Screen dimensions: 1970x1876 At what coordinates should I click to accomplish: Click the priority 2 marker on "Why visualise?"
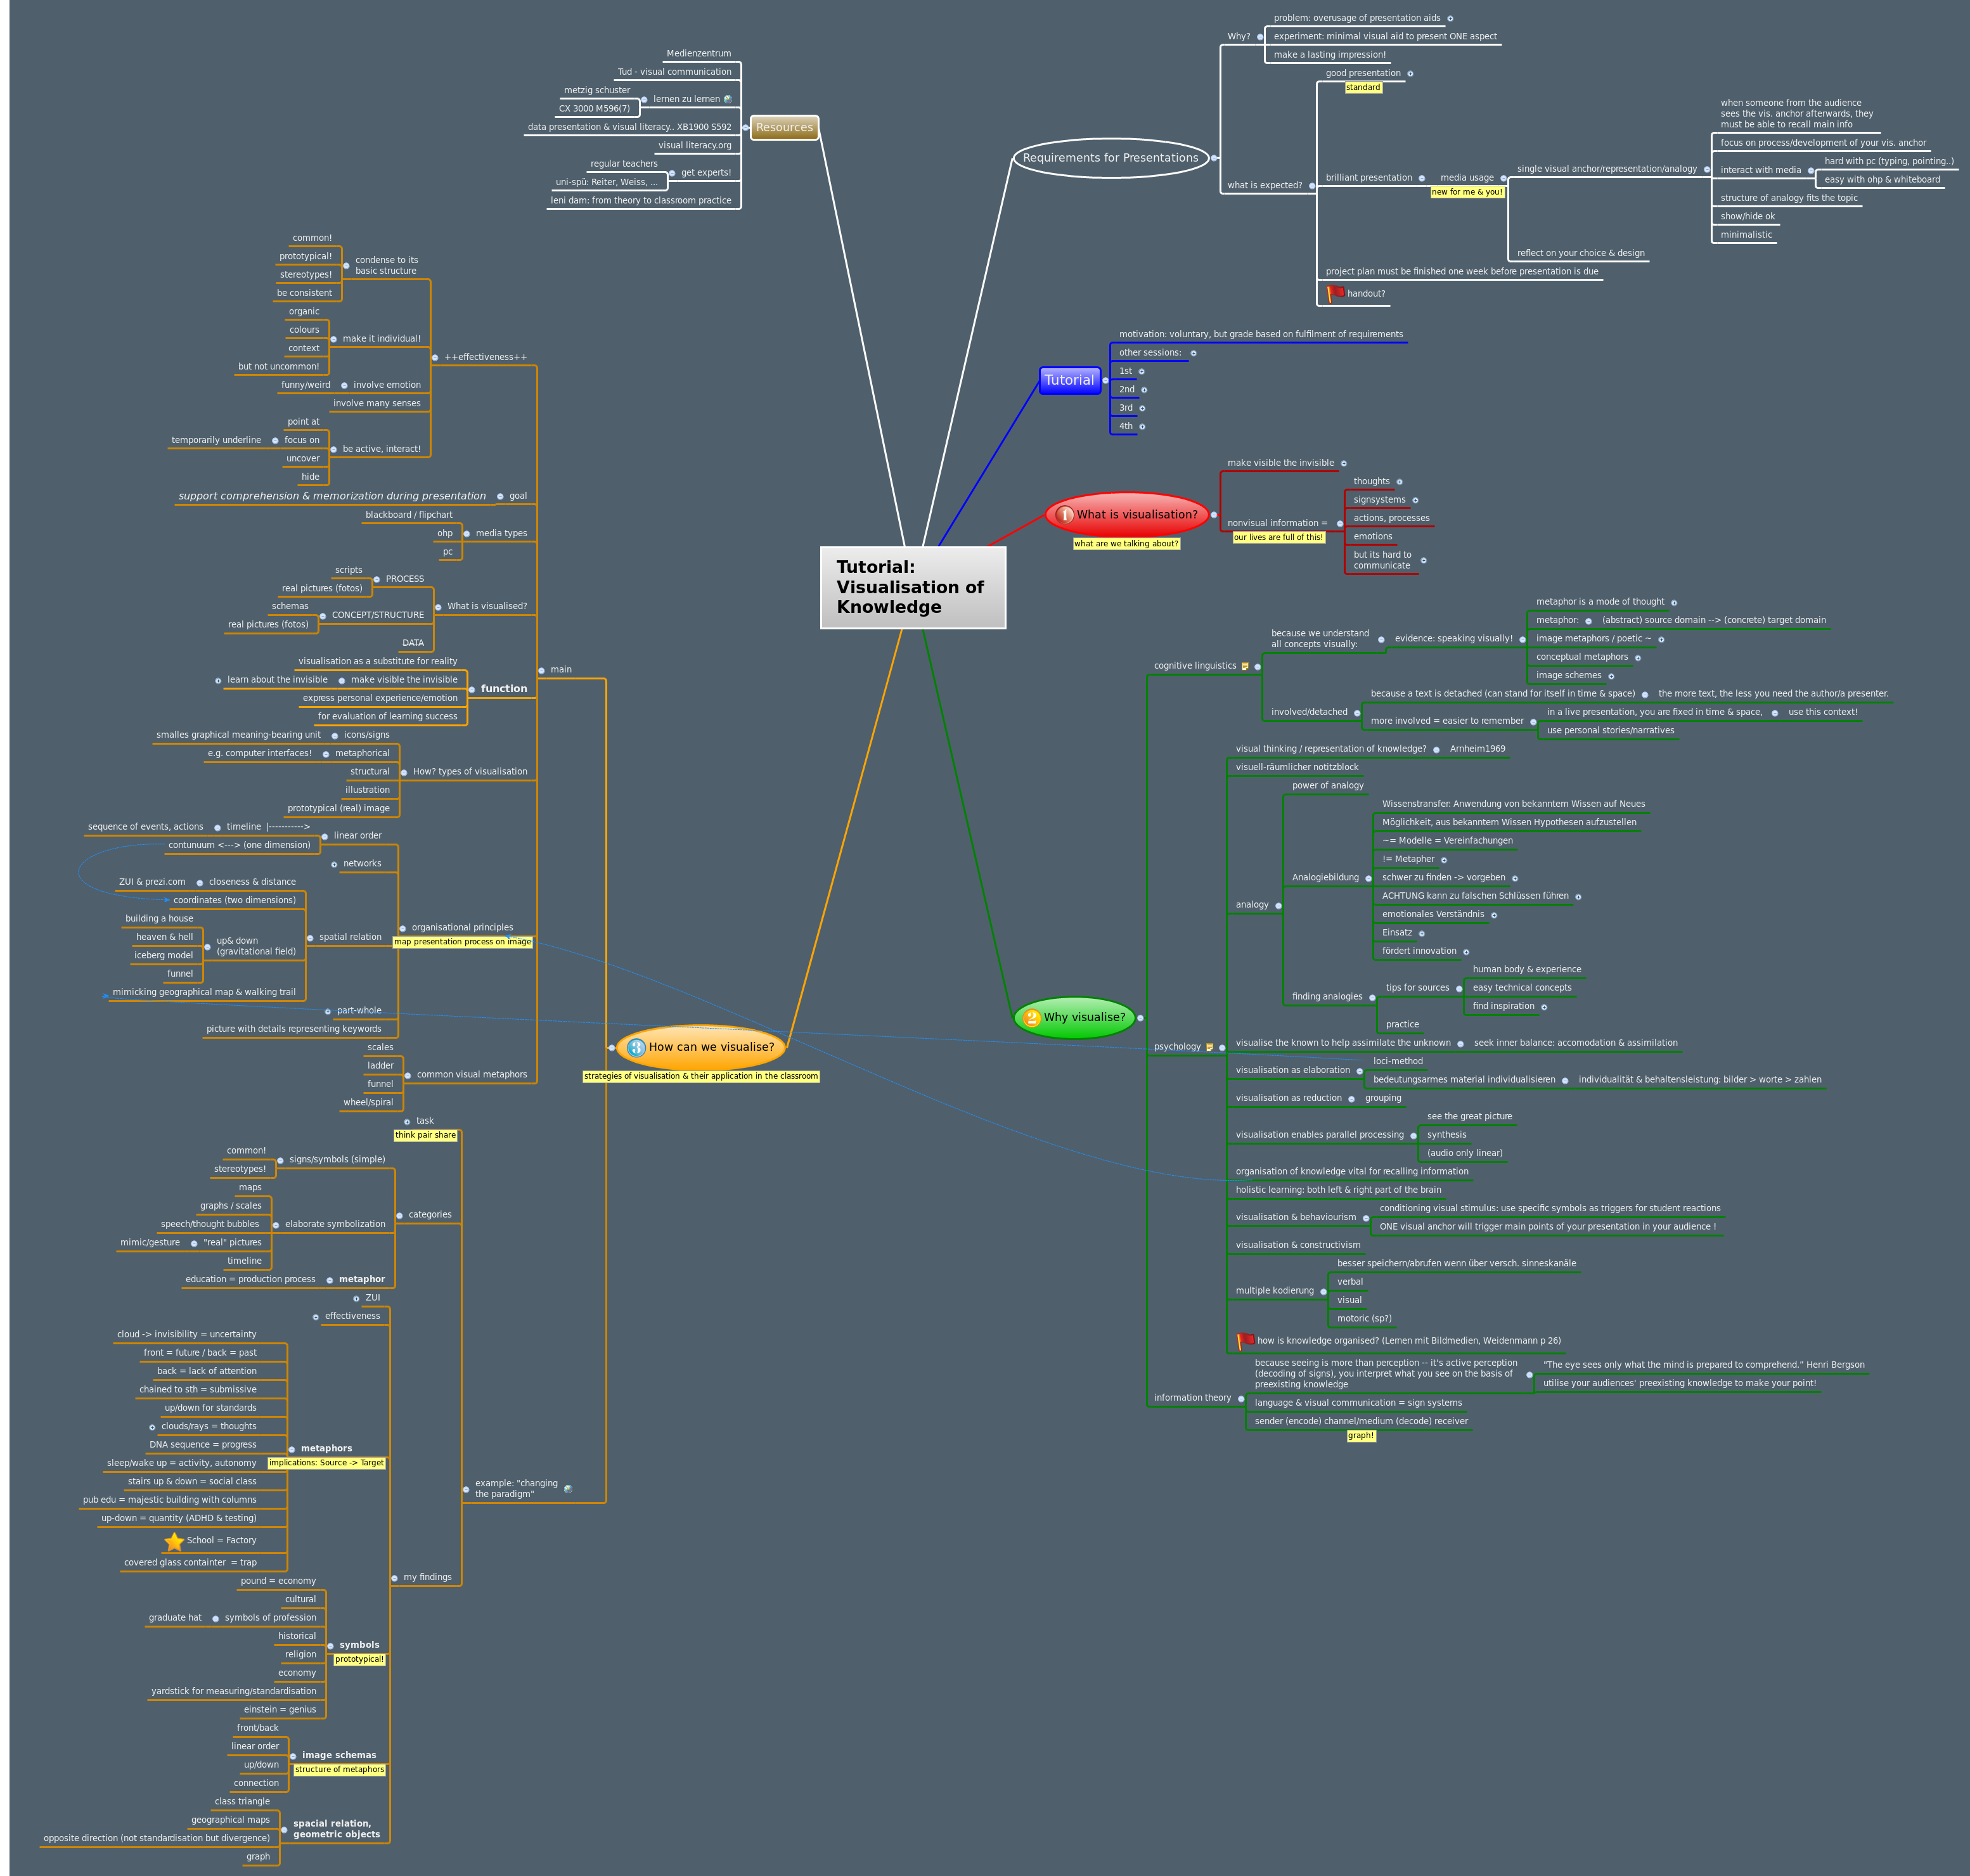[x=1032, y=1017]
